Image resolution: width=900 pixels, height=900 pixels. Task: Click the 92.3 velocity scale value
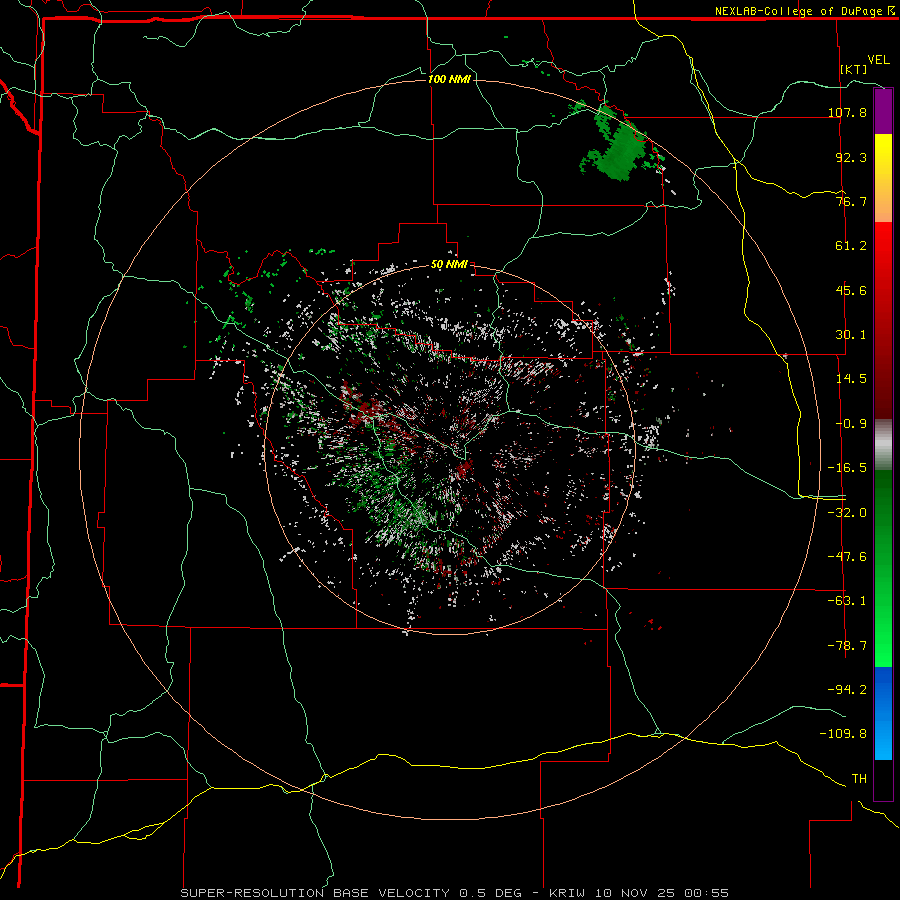(x=851, y=157)
